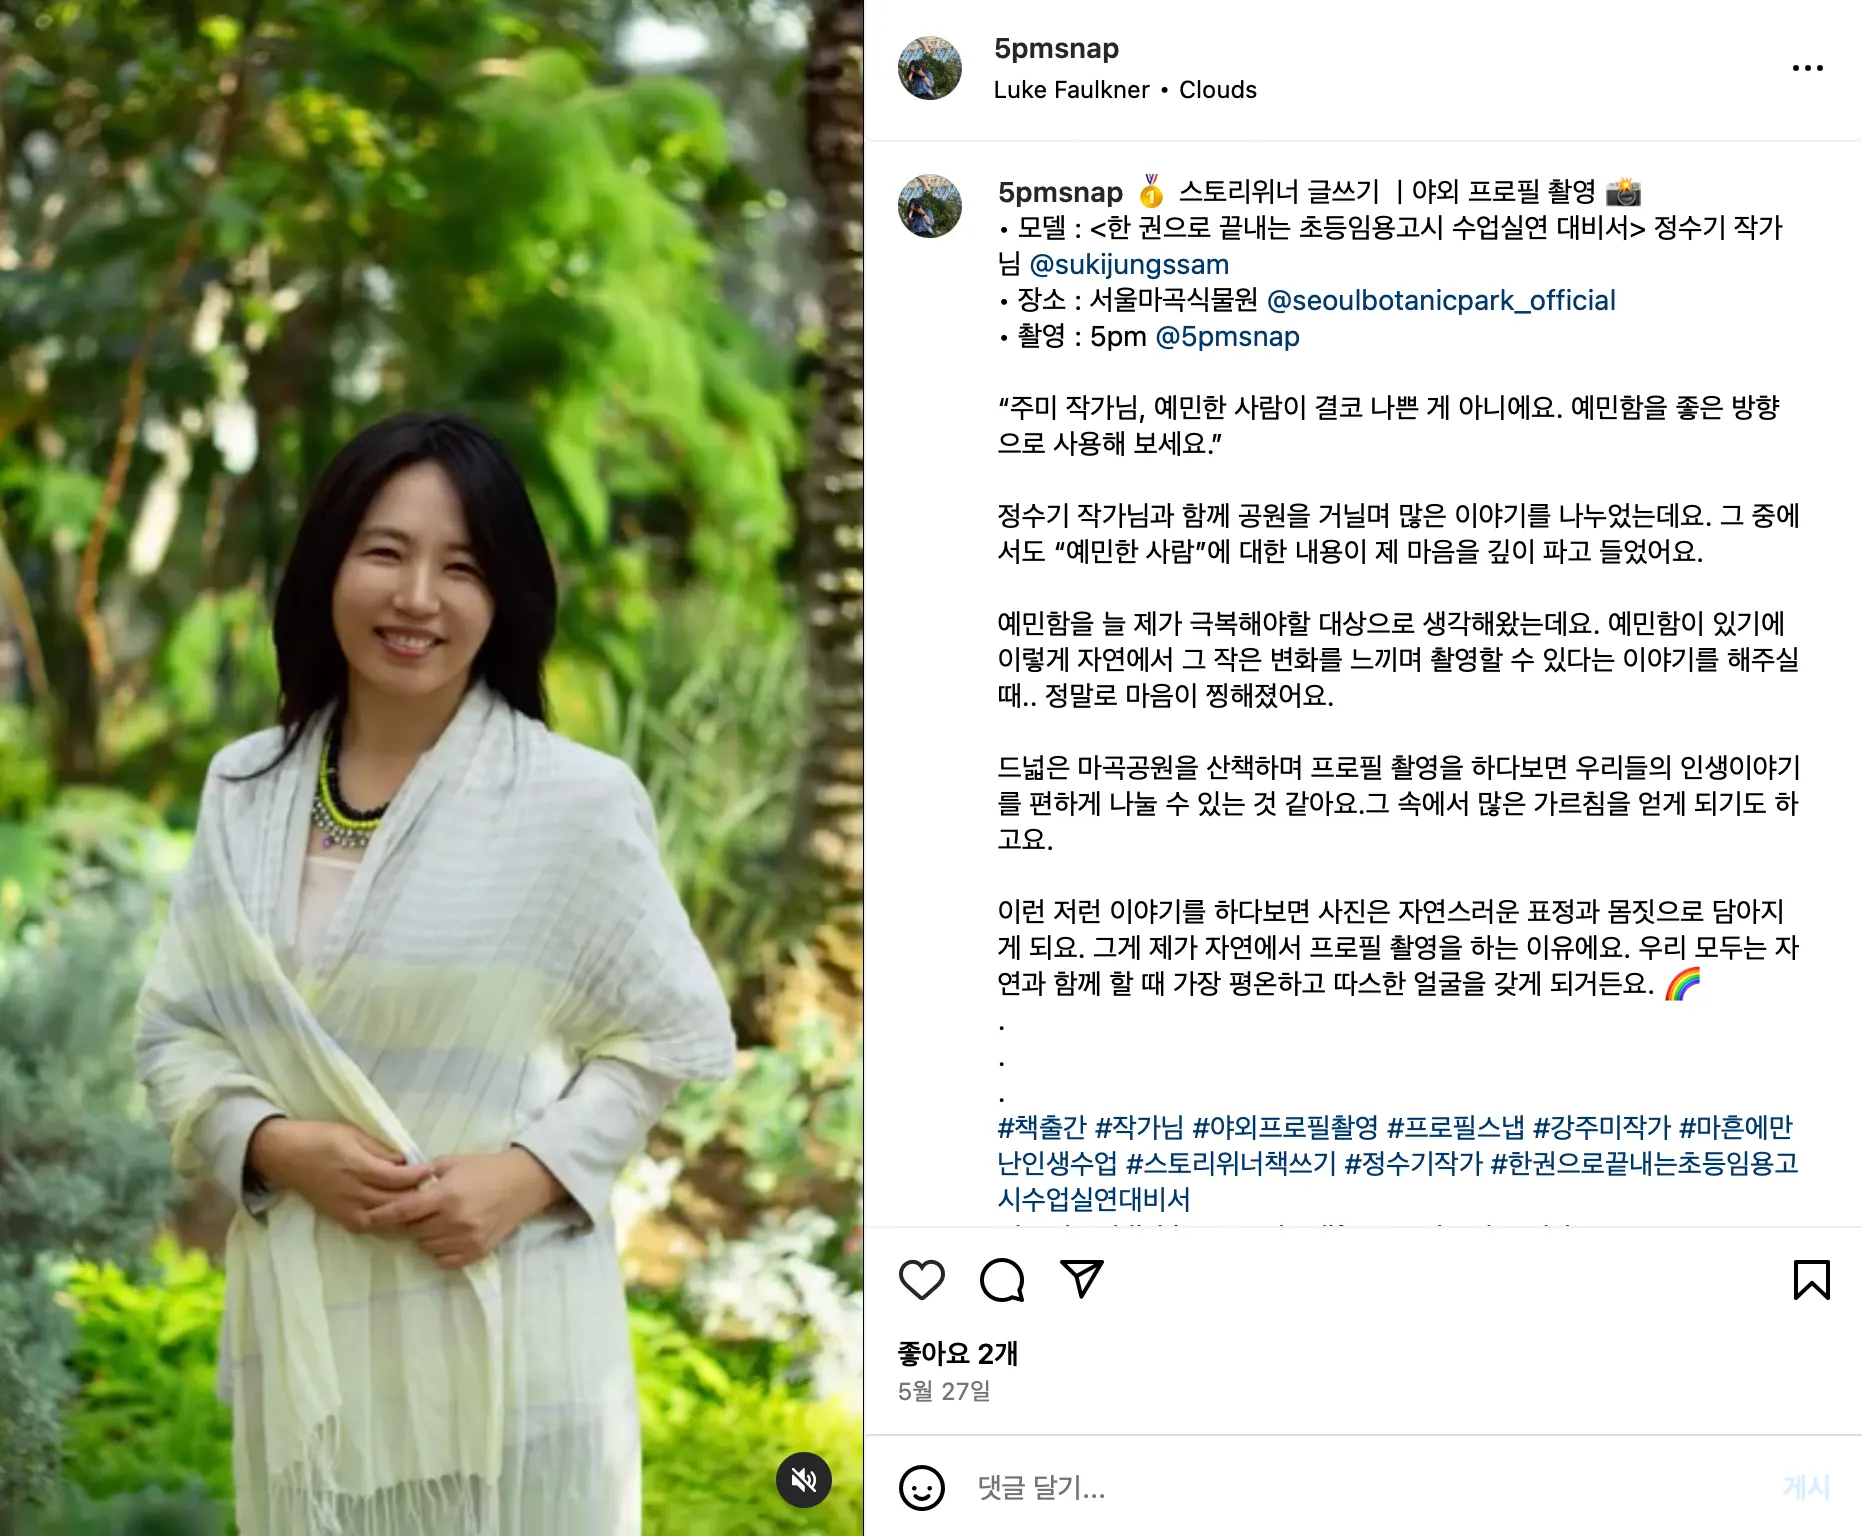Like the post with the heart icon
The width and height of the screenshot is (1862, 1536).
pos(921,1280)
